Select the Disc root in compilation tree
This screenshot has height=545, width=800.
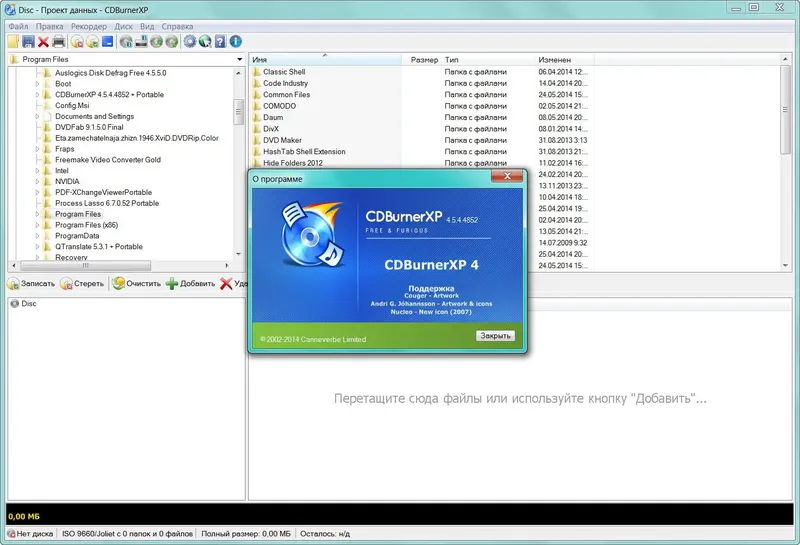(24, 304)
